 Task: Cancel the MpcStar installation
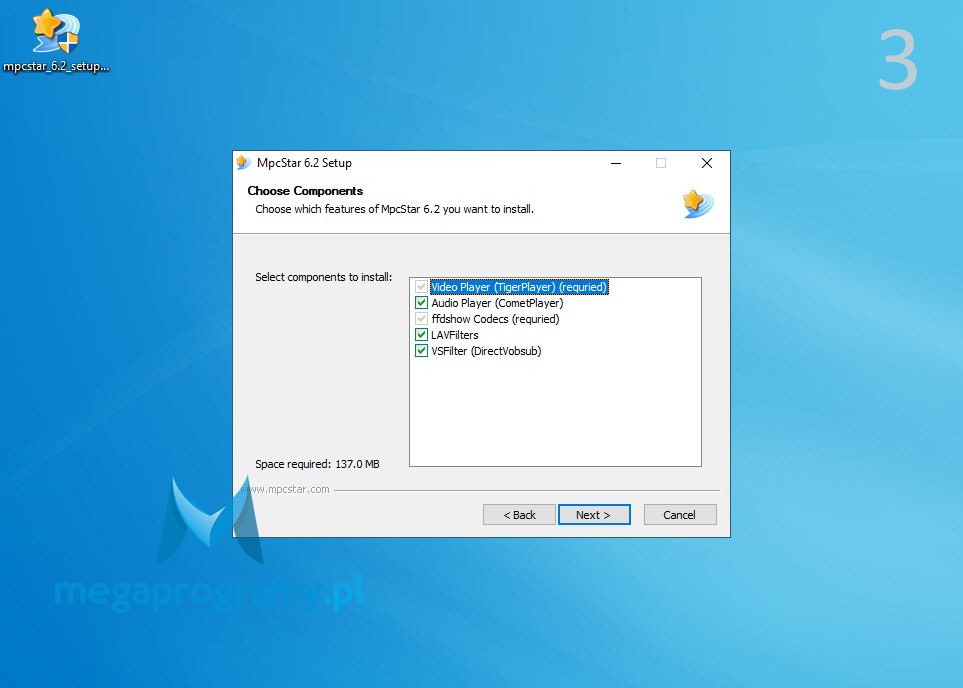[x=679, y=515]
